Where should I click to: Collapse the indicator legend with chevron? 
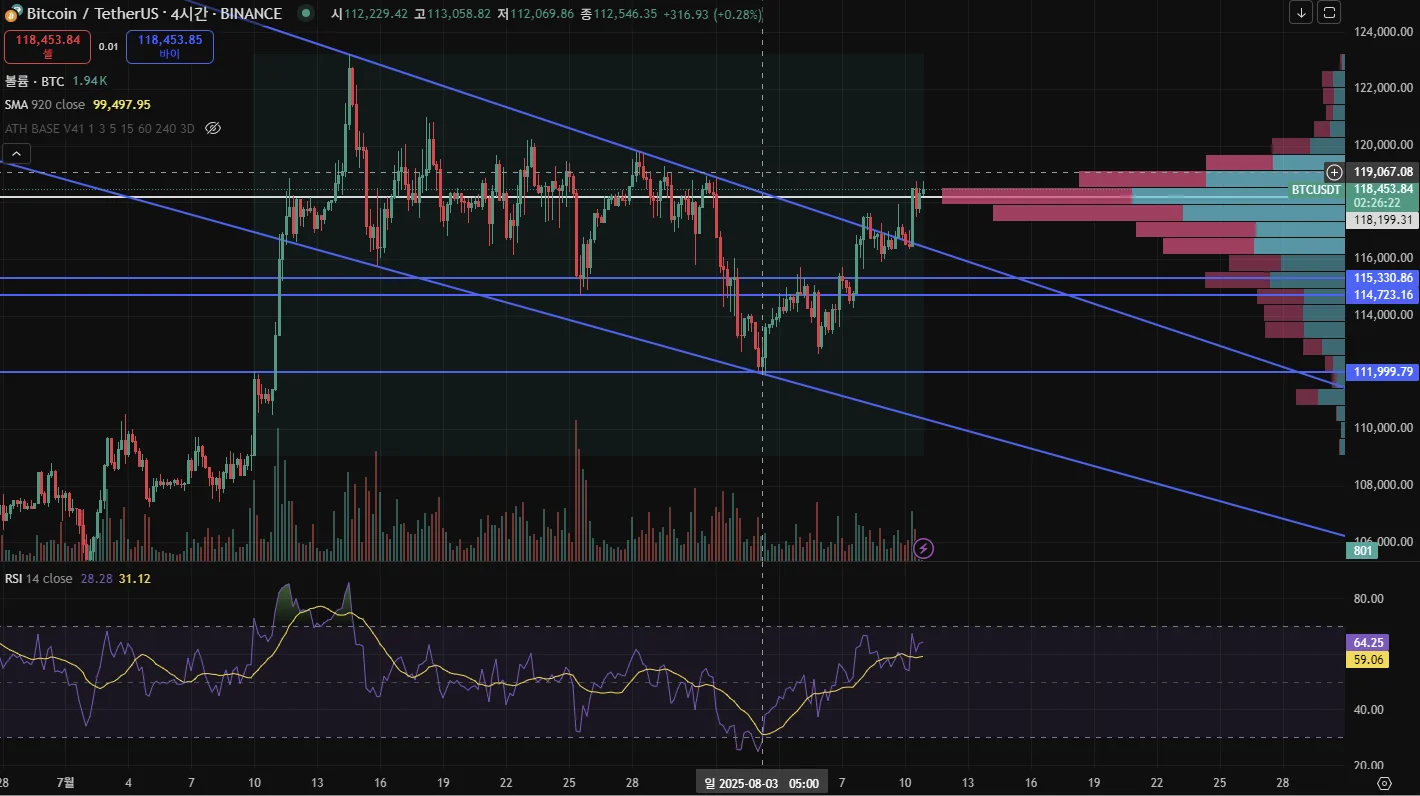tap(17, 153)
